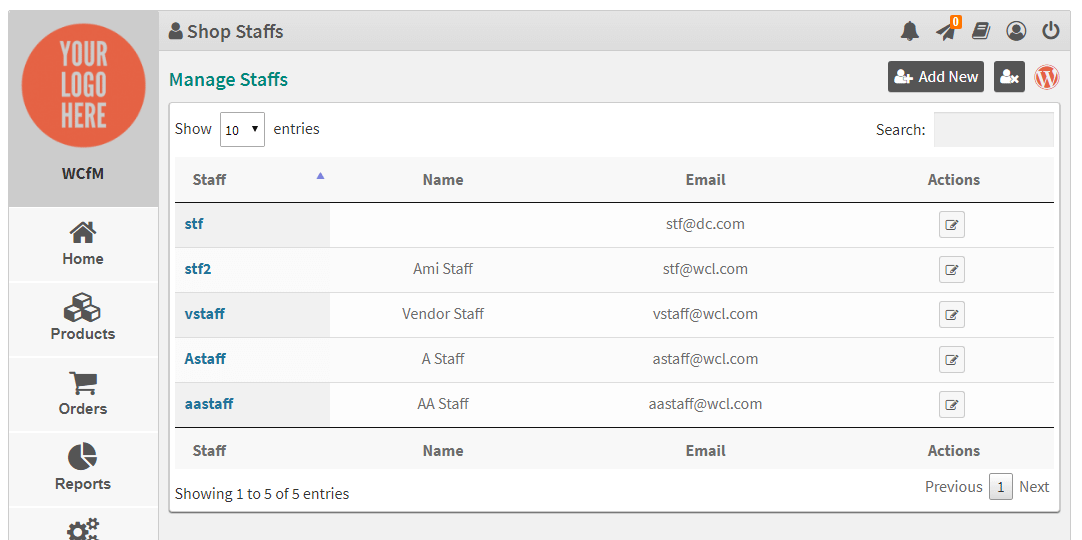Click the Add New staff button
The width and height of the screenshot is (1082, 540).
[936, 77]
